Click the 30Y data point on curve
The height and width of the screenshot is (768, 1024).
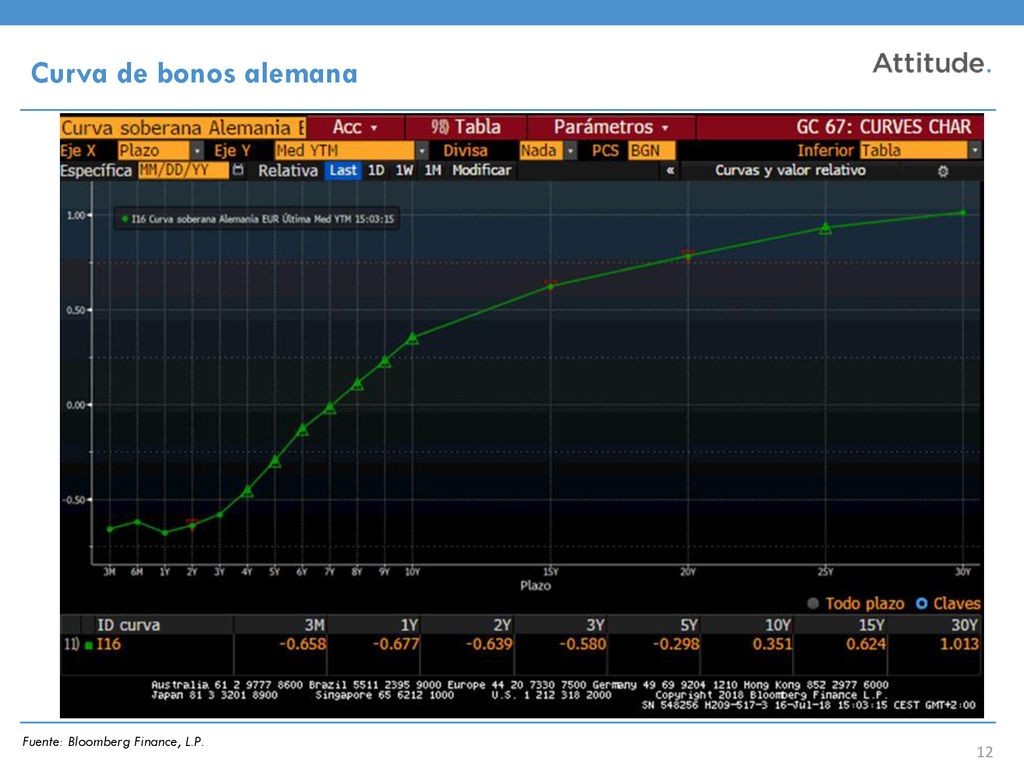pyautogui.click(x=963, y=212)
